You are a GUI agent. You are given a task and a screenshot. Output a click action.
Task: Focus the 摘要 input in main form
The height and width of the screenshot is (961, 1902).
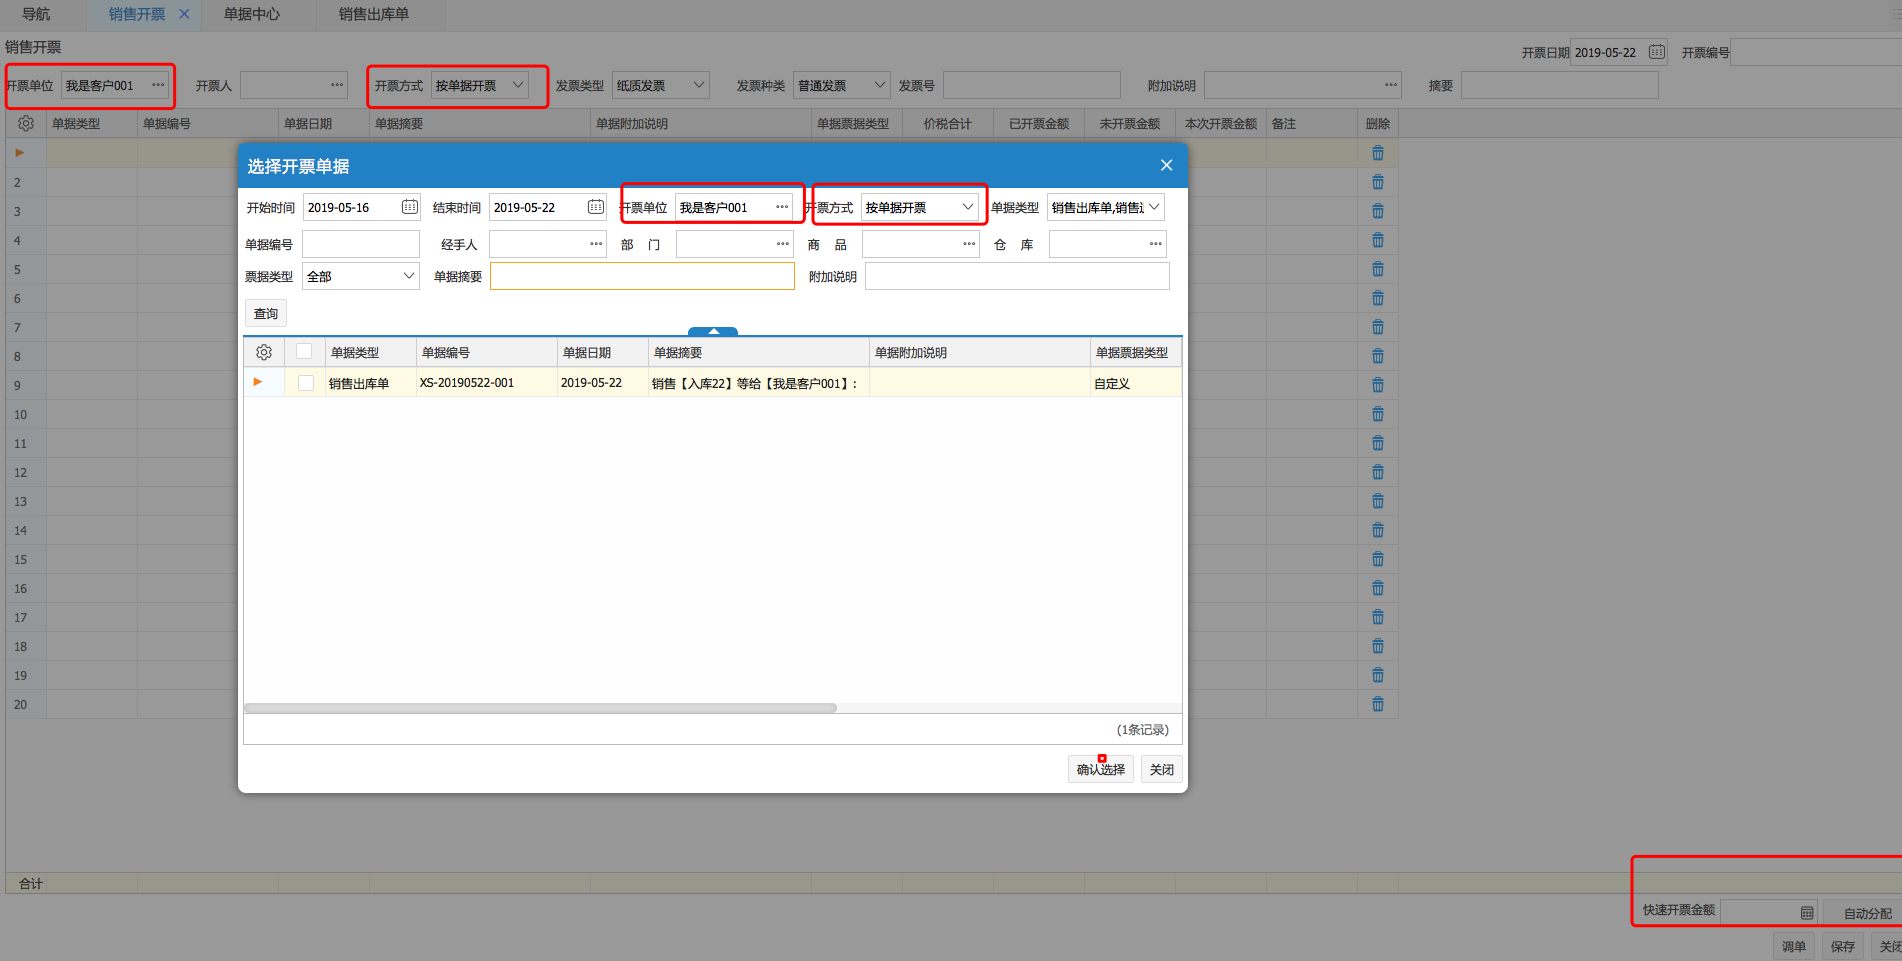(x=1559, y=85)
